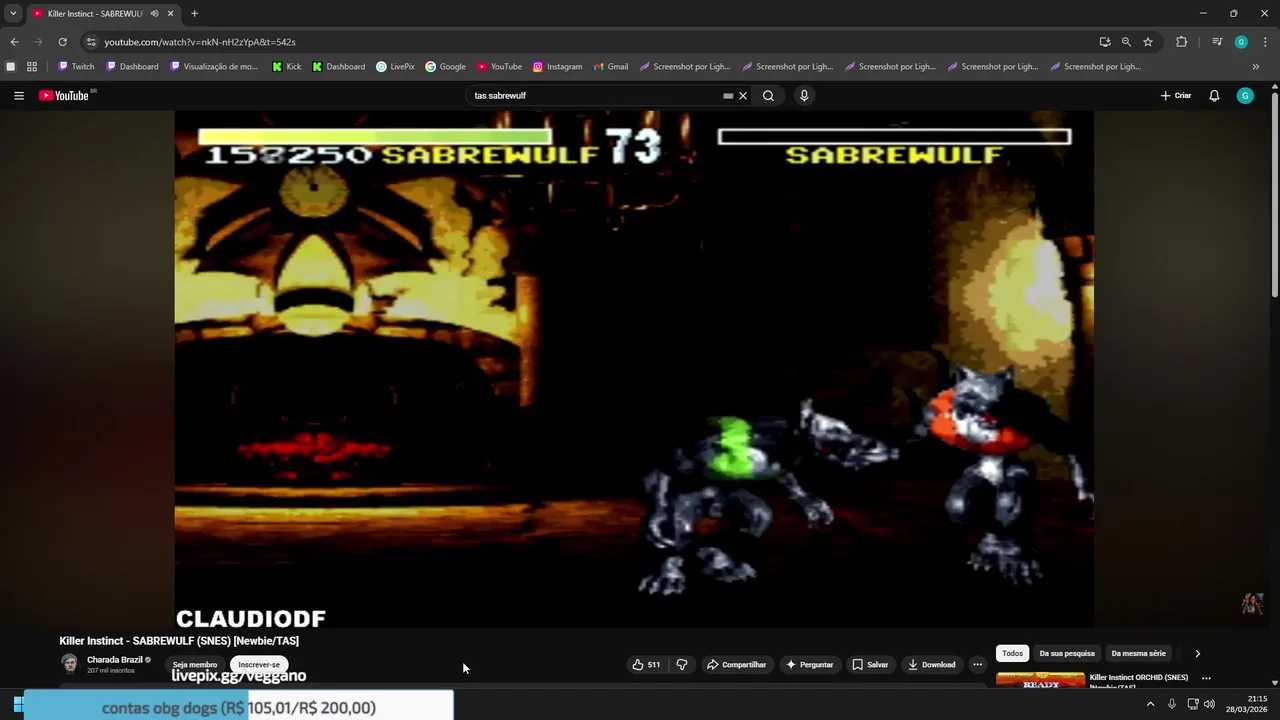
Task: Like the video with thumbs up
Action: (646, 665)
